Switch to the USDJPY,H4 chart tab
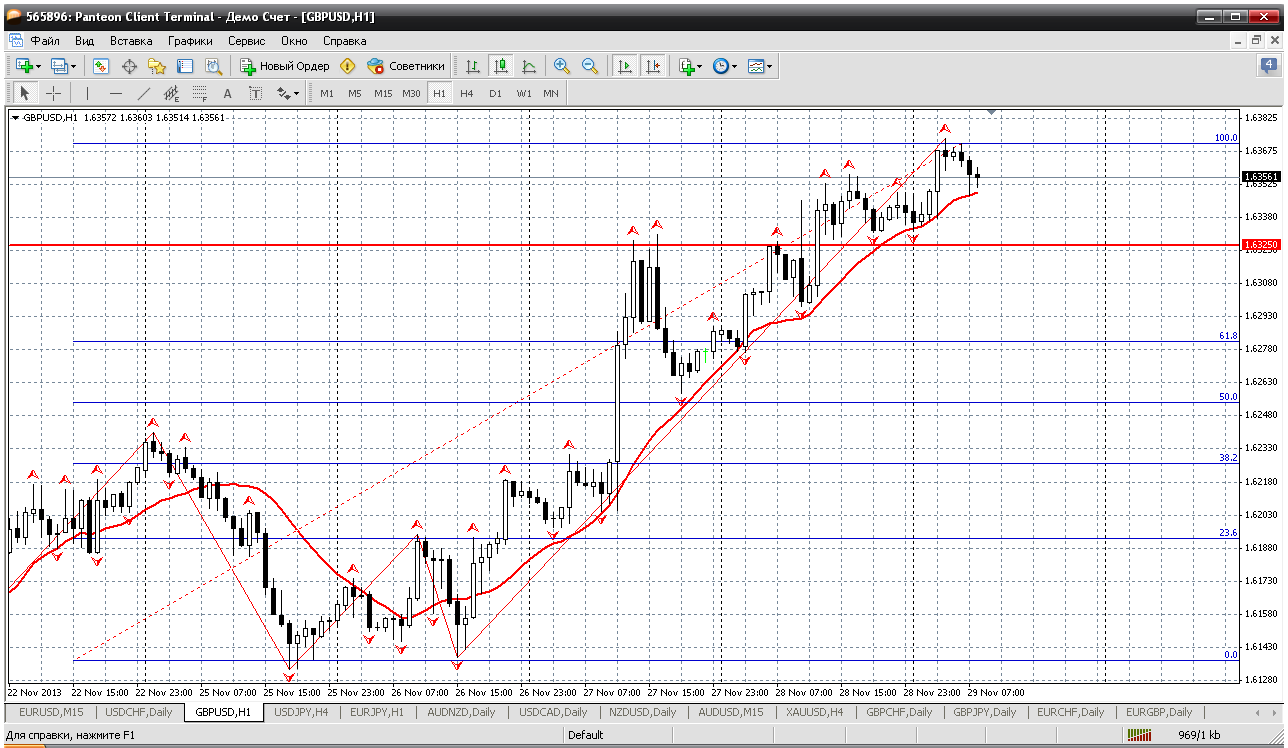Screen dimensions: 1288x748 301,712
